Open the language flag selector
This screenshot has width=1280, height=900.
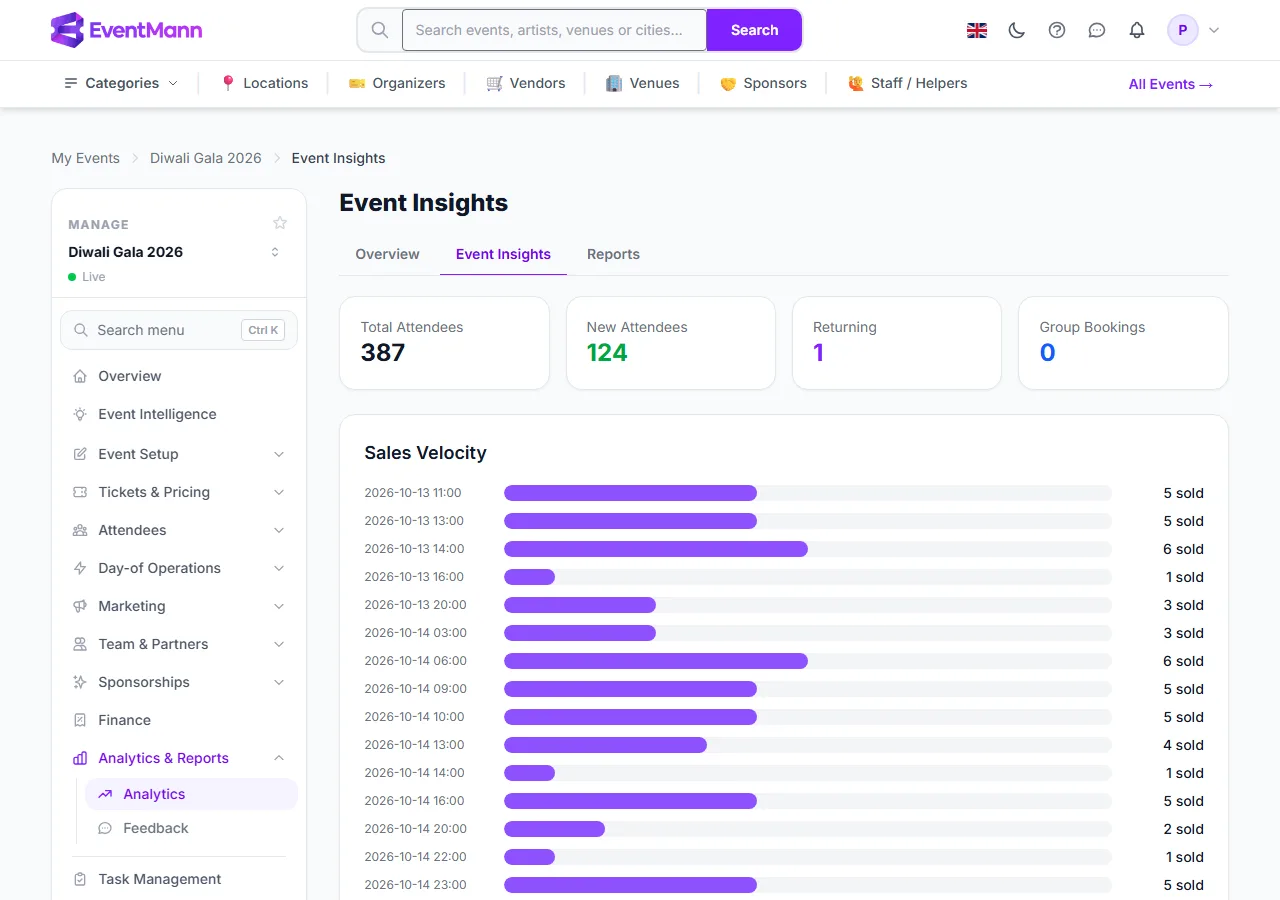977,30
